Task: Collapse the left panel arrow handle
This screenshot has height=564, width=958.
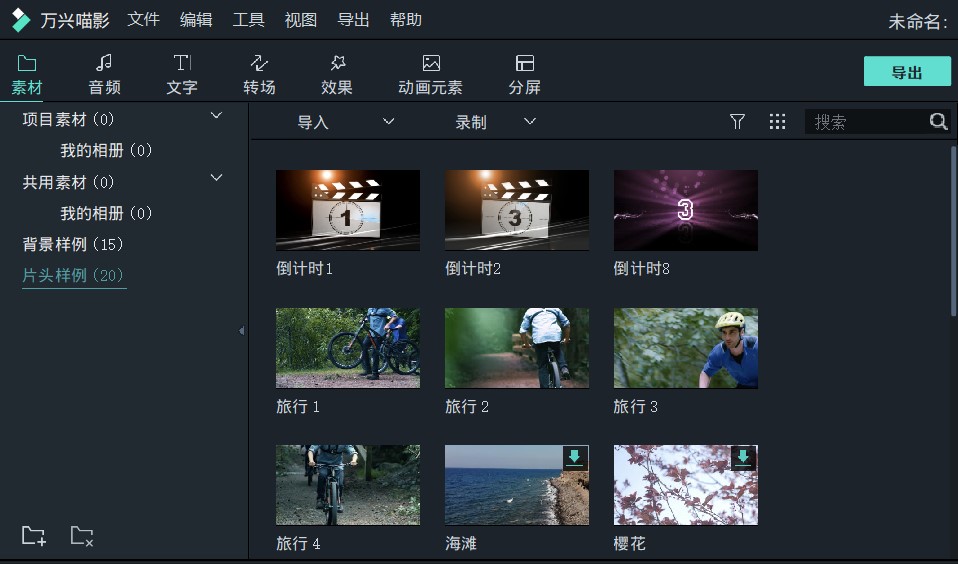Action: 241,331
